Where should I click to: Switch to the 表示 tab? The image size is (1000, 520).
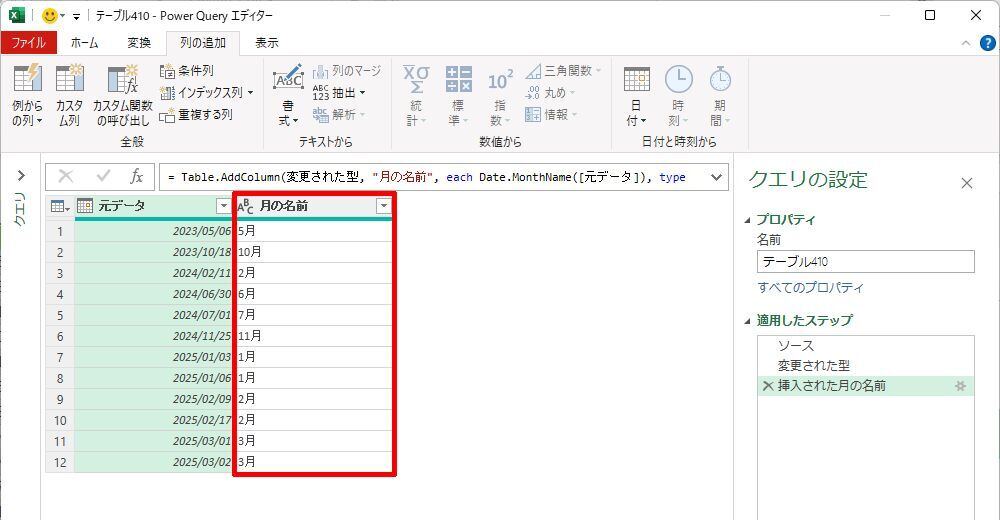pos(267,43)
